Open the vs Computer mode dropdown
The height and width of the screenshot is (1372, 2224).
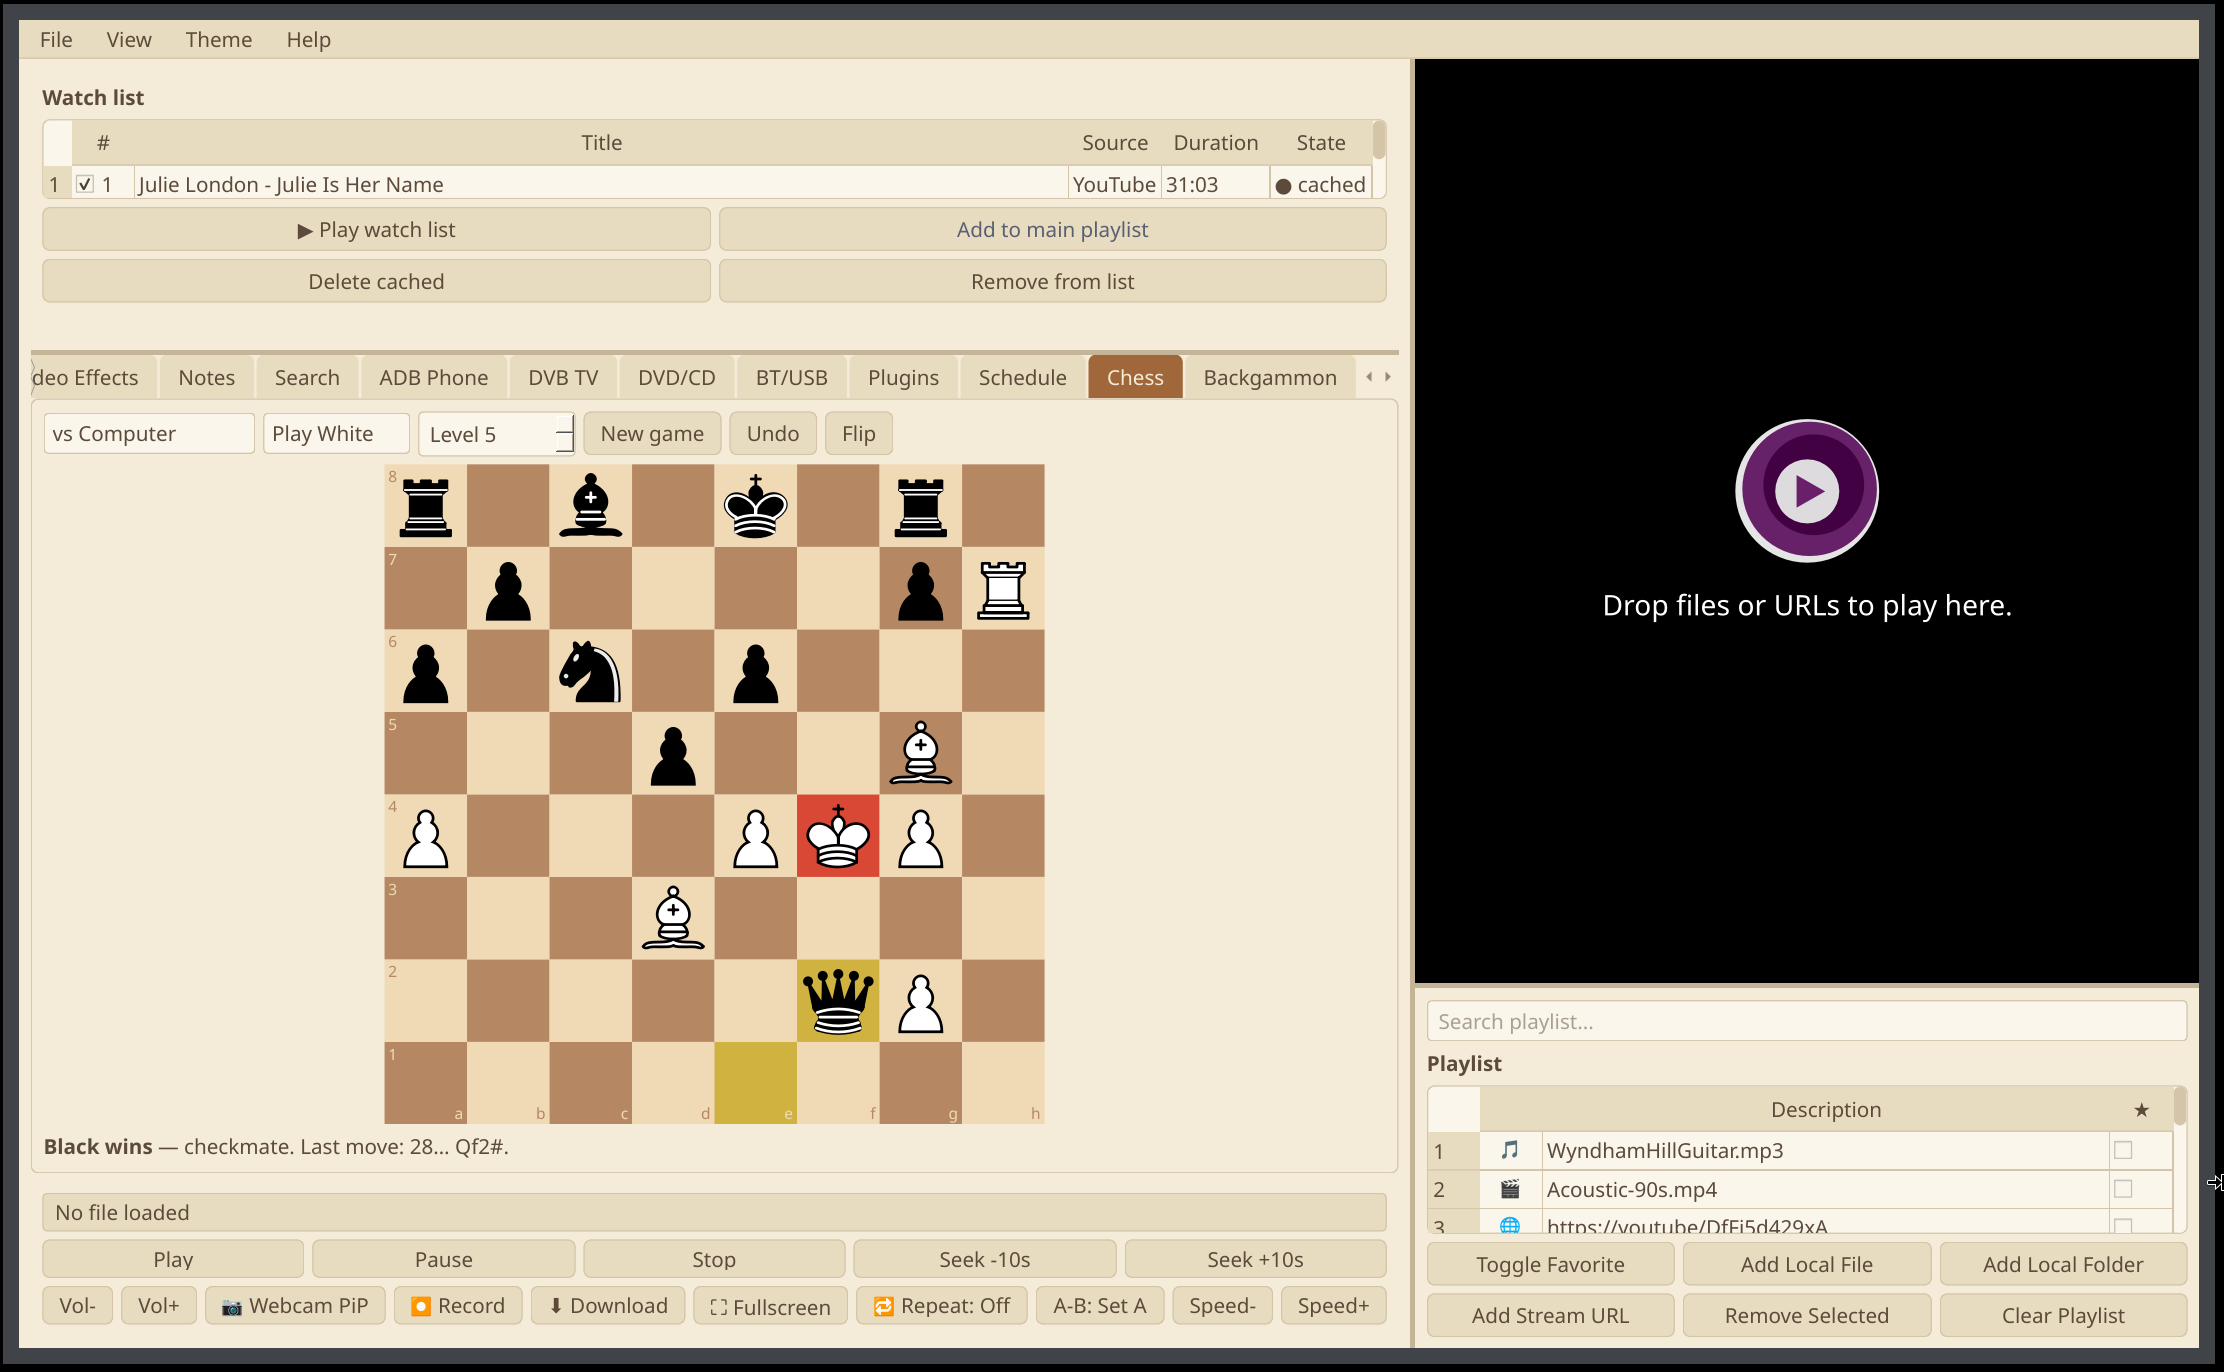(x=149, y=434)
